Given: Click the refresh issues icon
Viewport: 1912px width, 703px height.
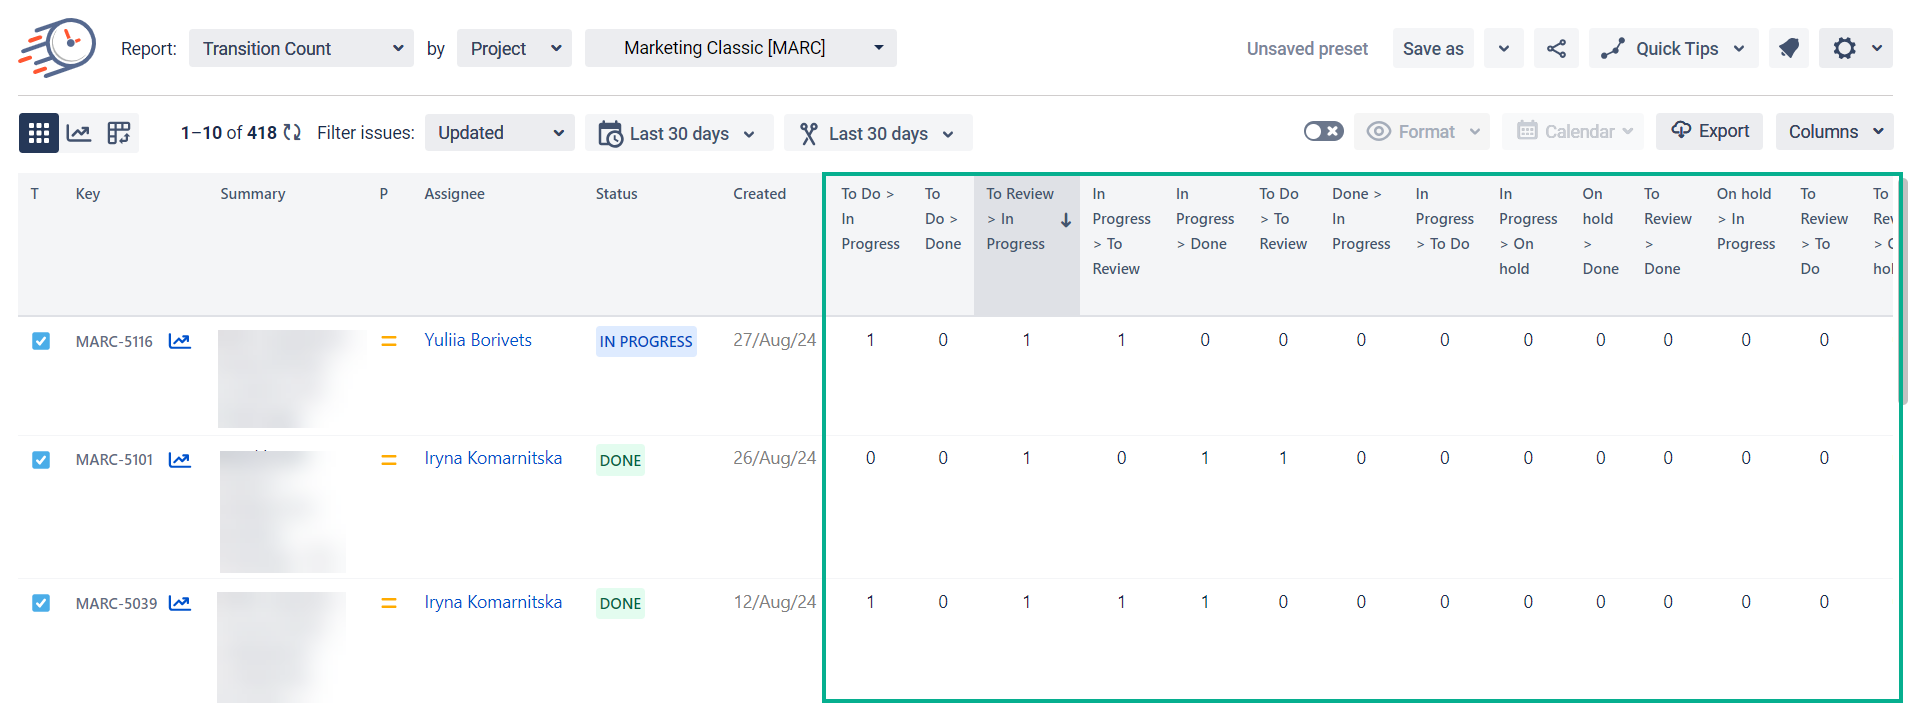Looking at the screenshot, I should (292, 133).
